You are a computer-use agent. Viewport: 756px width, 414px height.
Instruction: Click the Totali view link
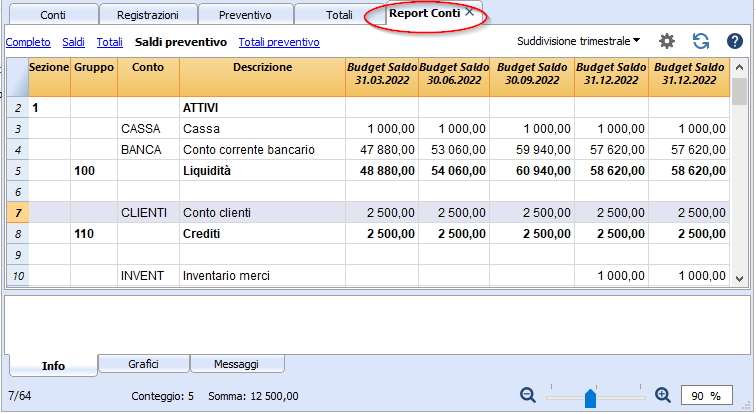point(109,42)
